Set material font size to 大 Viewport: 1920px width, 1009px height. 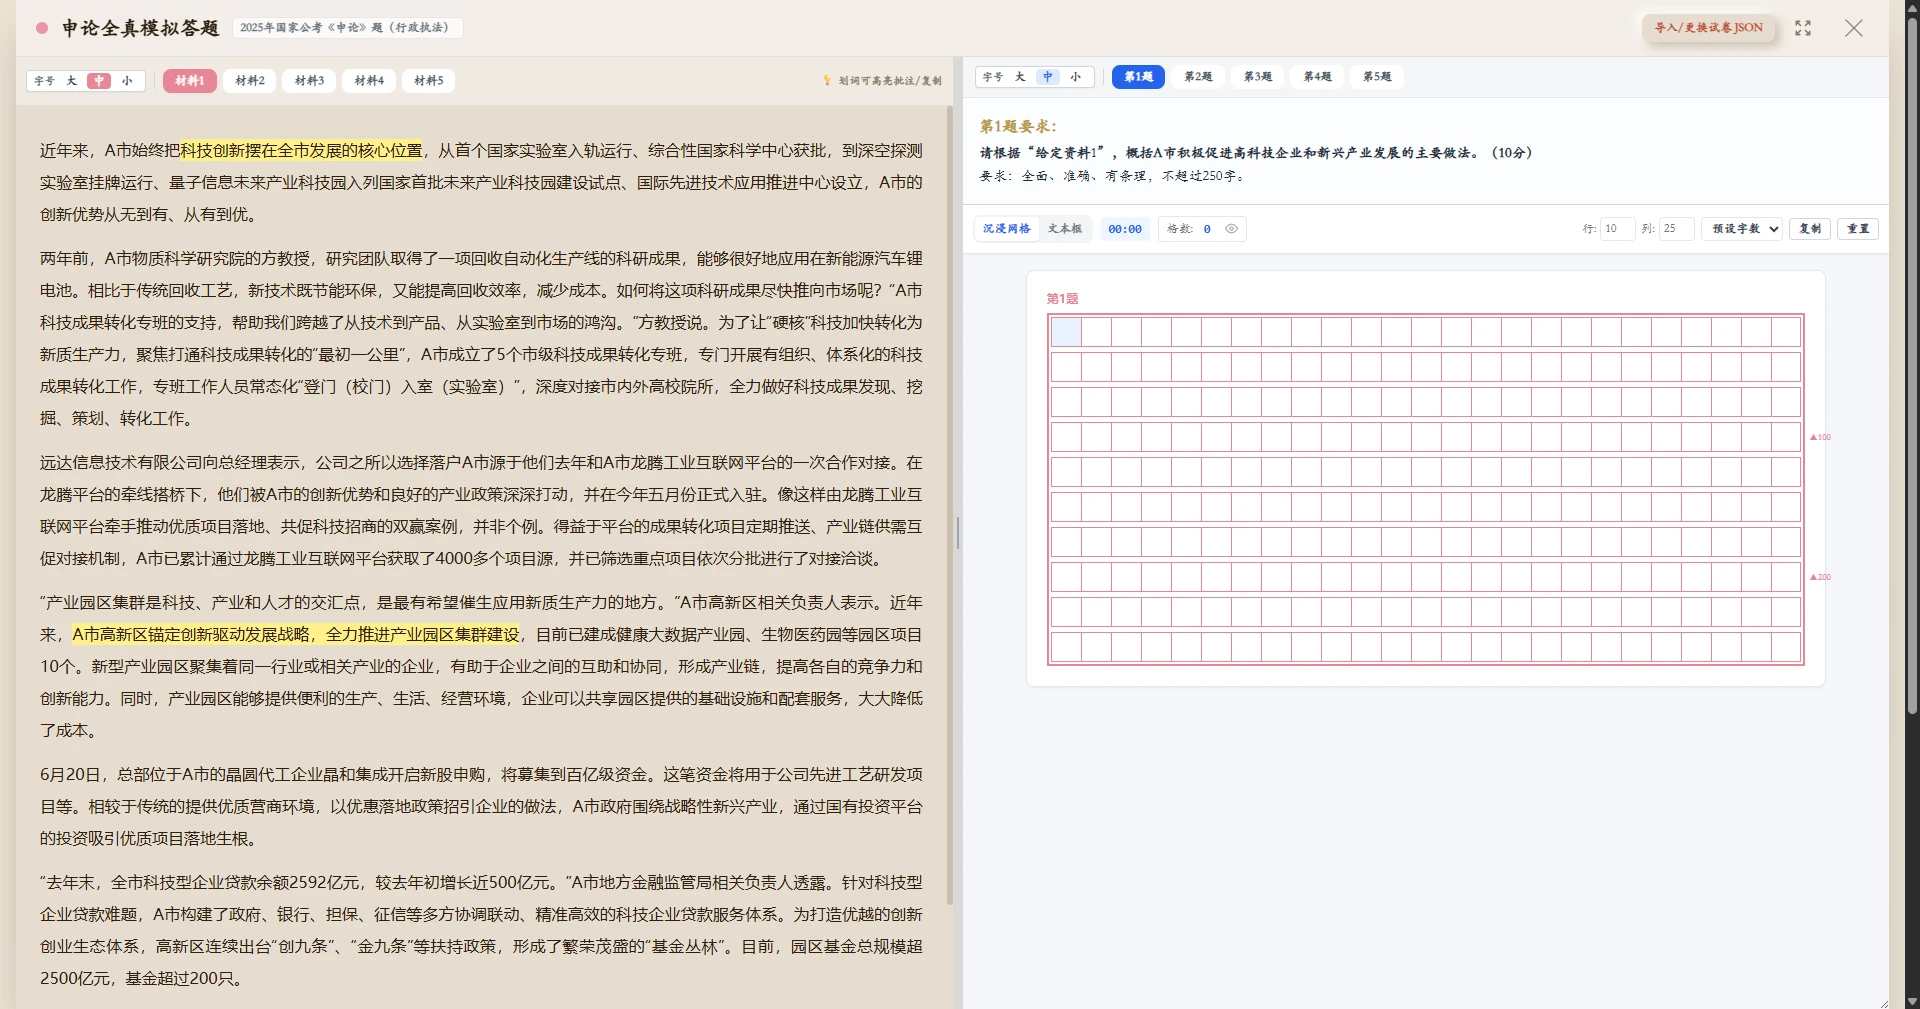coord(71,81)
